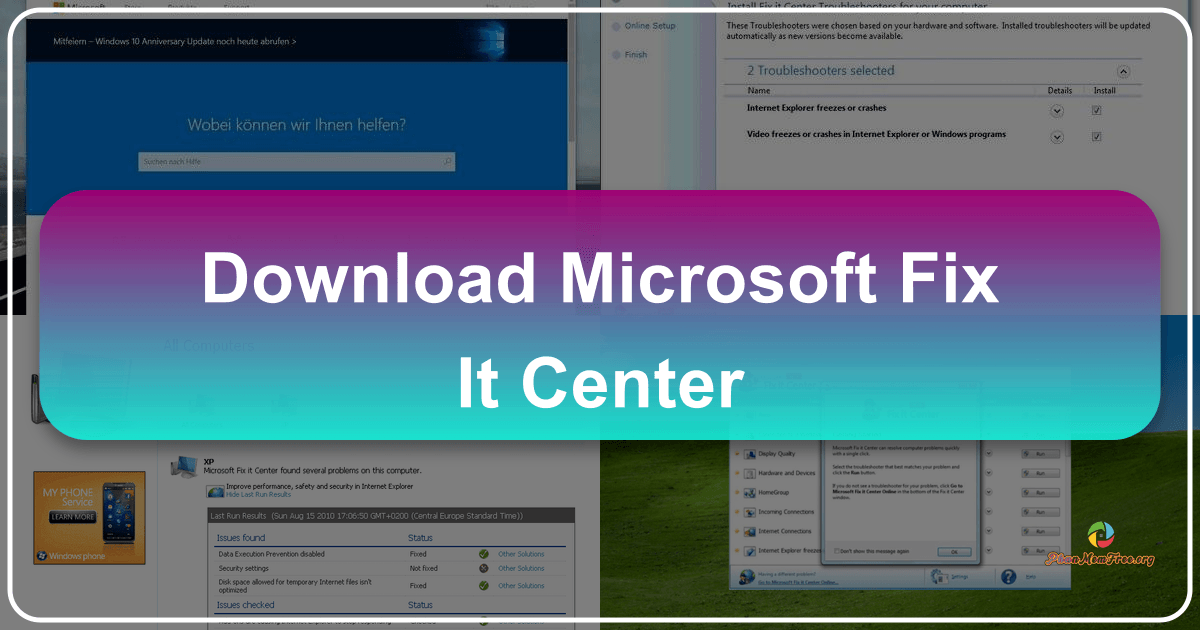Click the Hardware and Devices troubleshooter icon

[x=750, y=473]
